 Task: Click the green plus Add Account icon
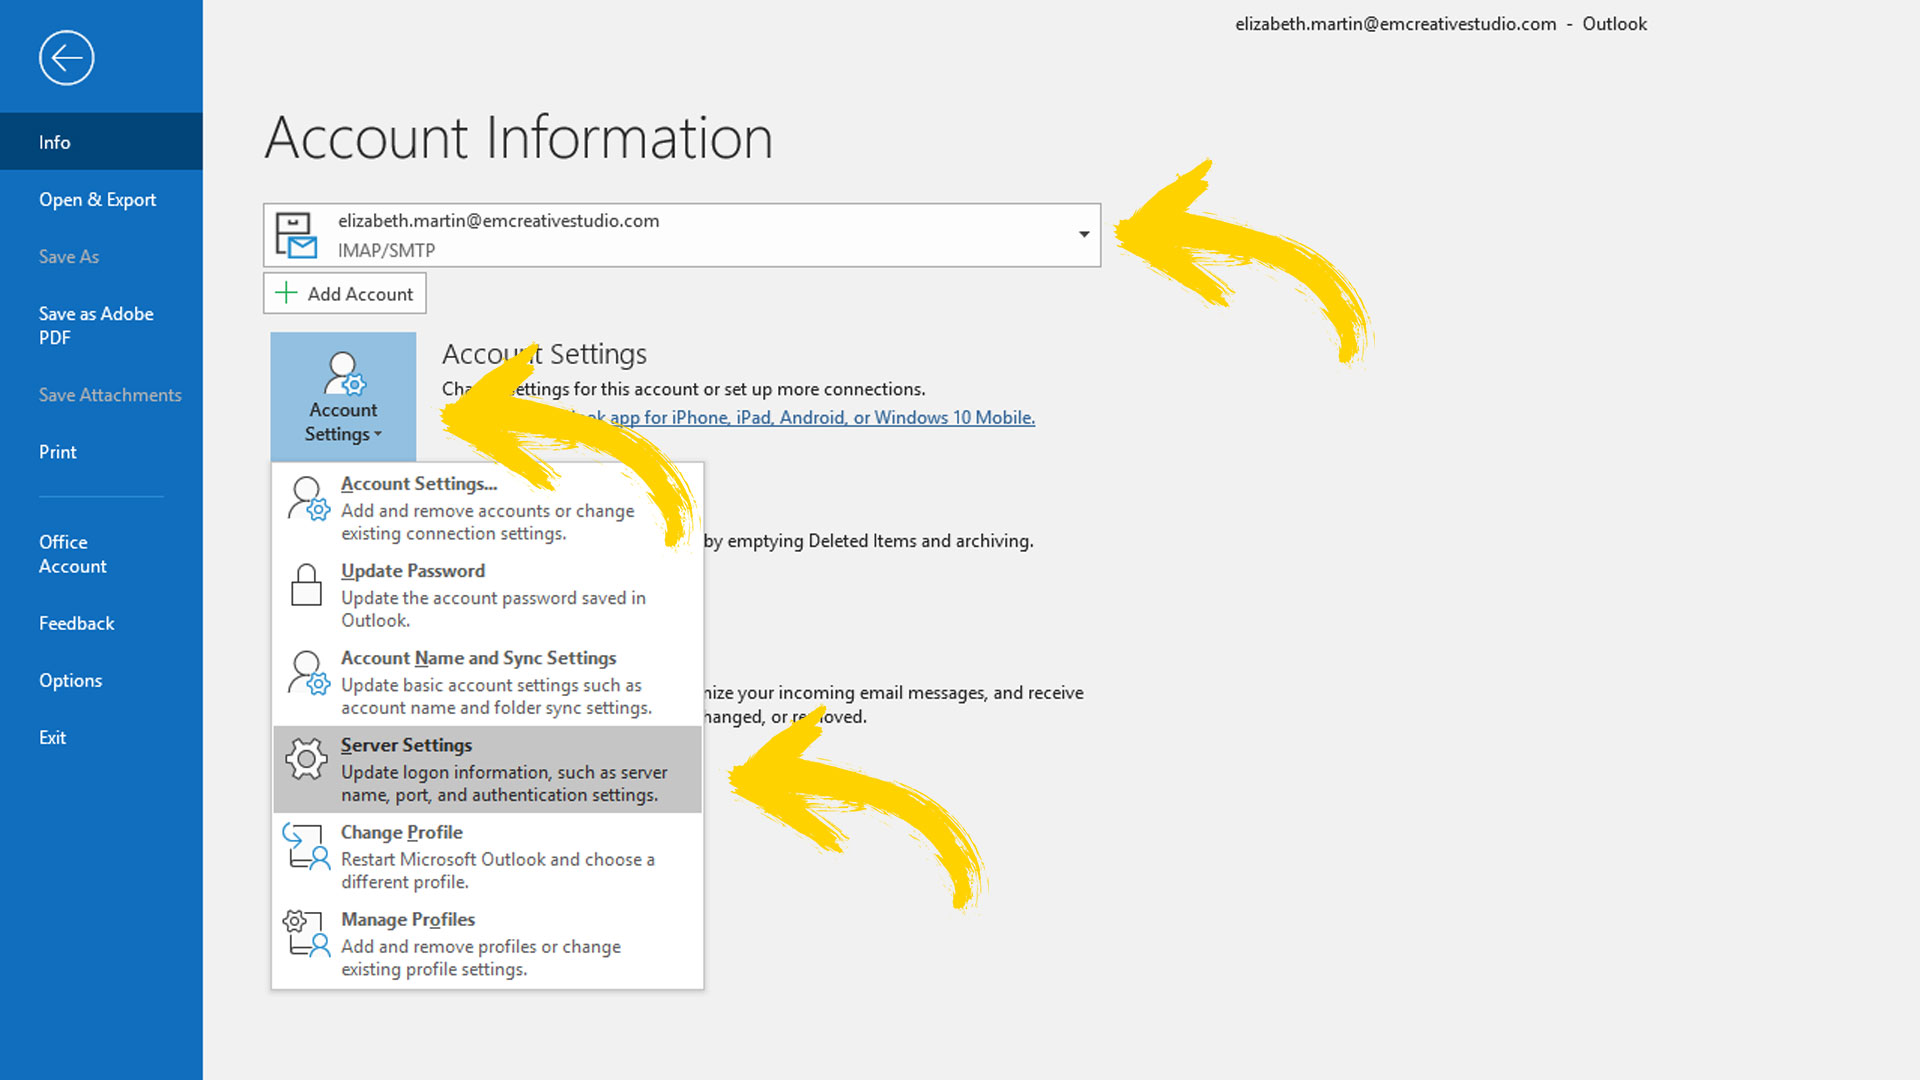[x=286, y=293]
